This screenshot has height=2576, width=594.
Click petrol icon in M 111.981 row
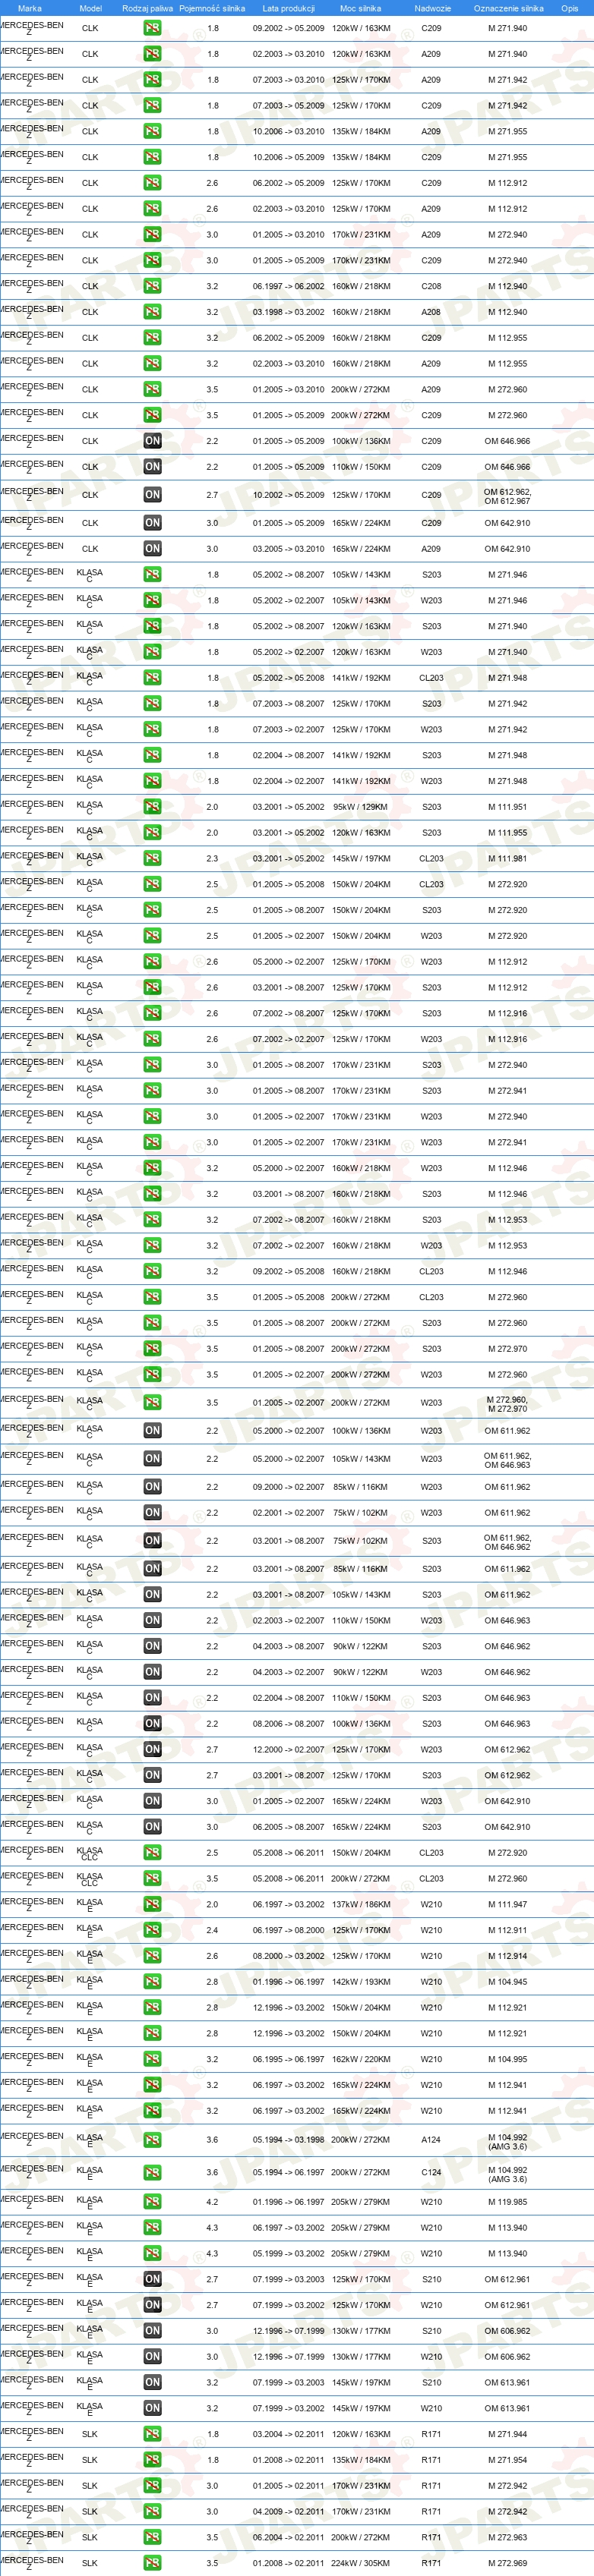click(152, 858)
